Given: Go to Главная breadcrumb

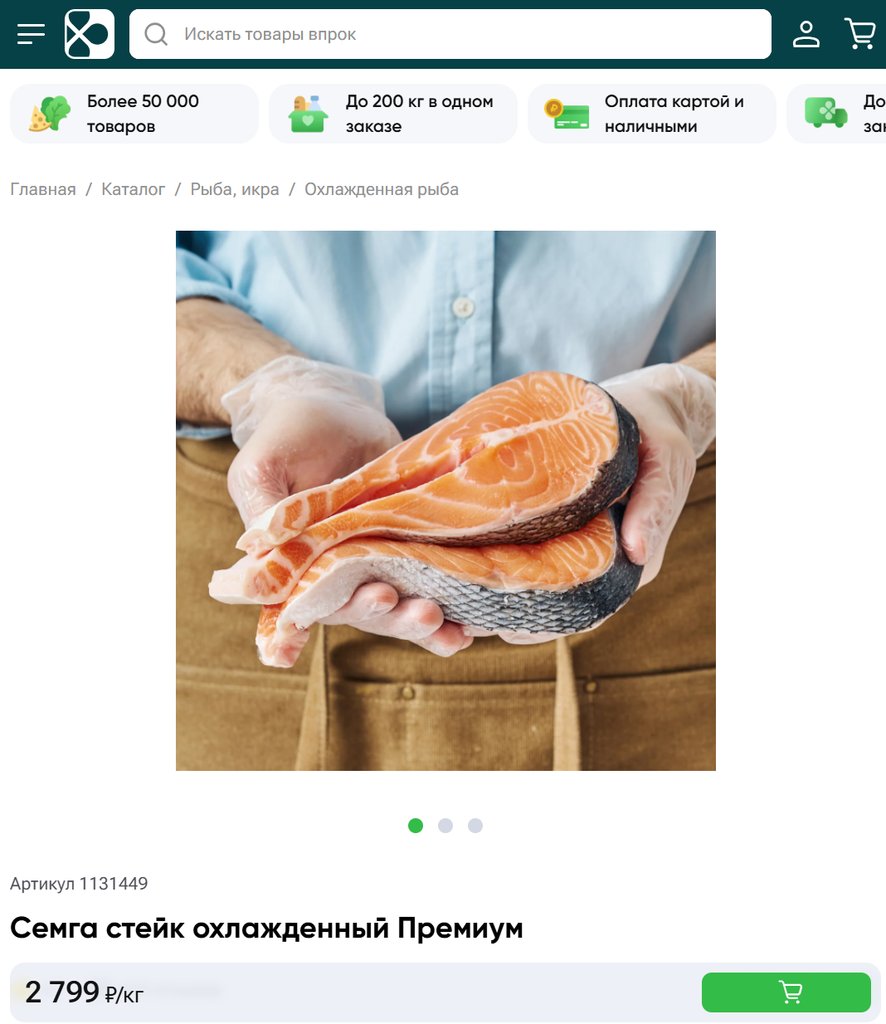Looking at the screenshot, I should point(43,189).
